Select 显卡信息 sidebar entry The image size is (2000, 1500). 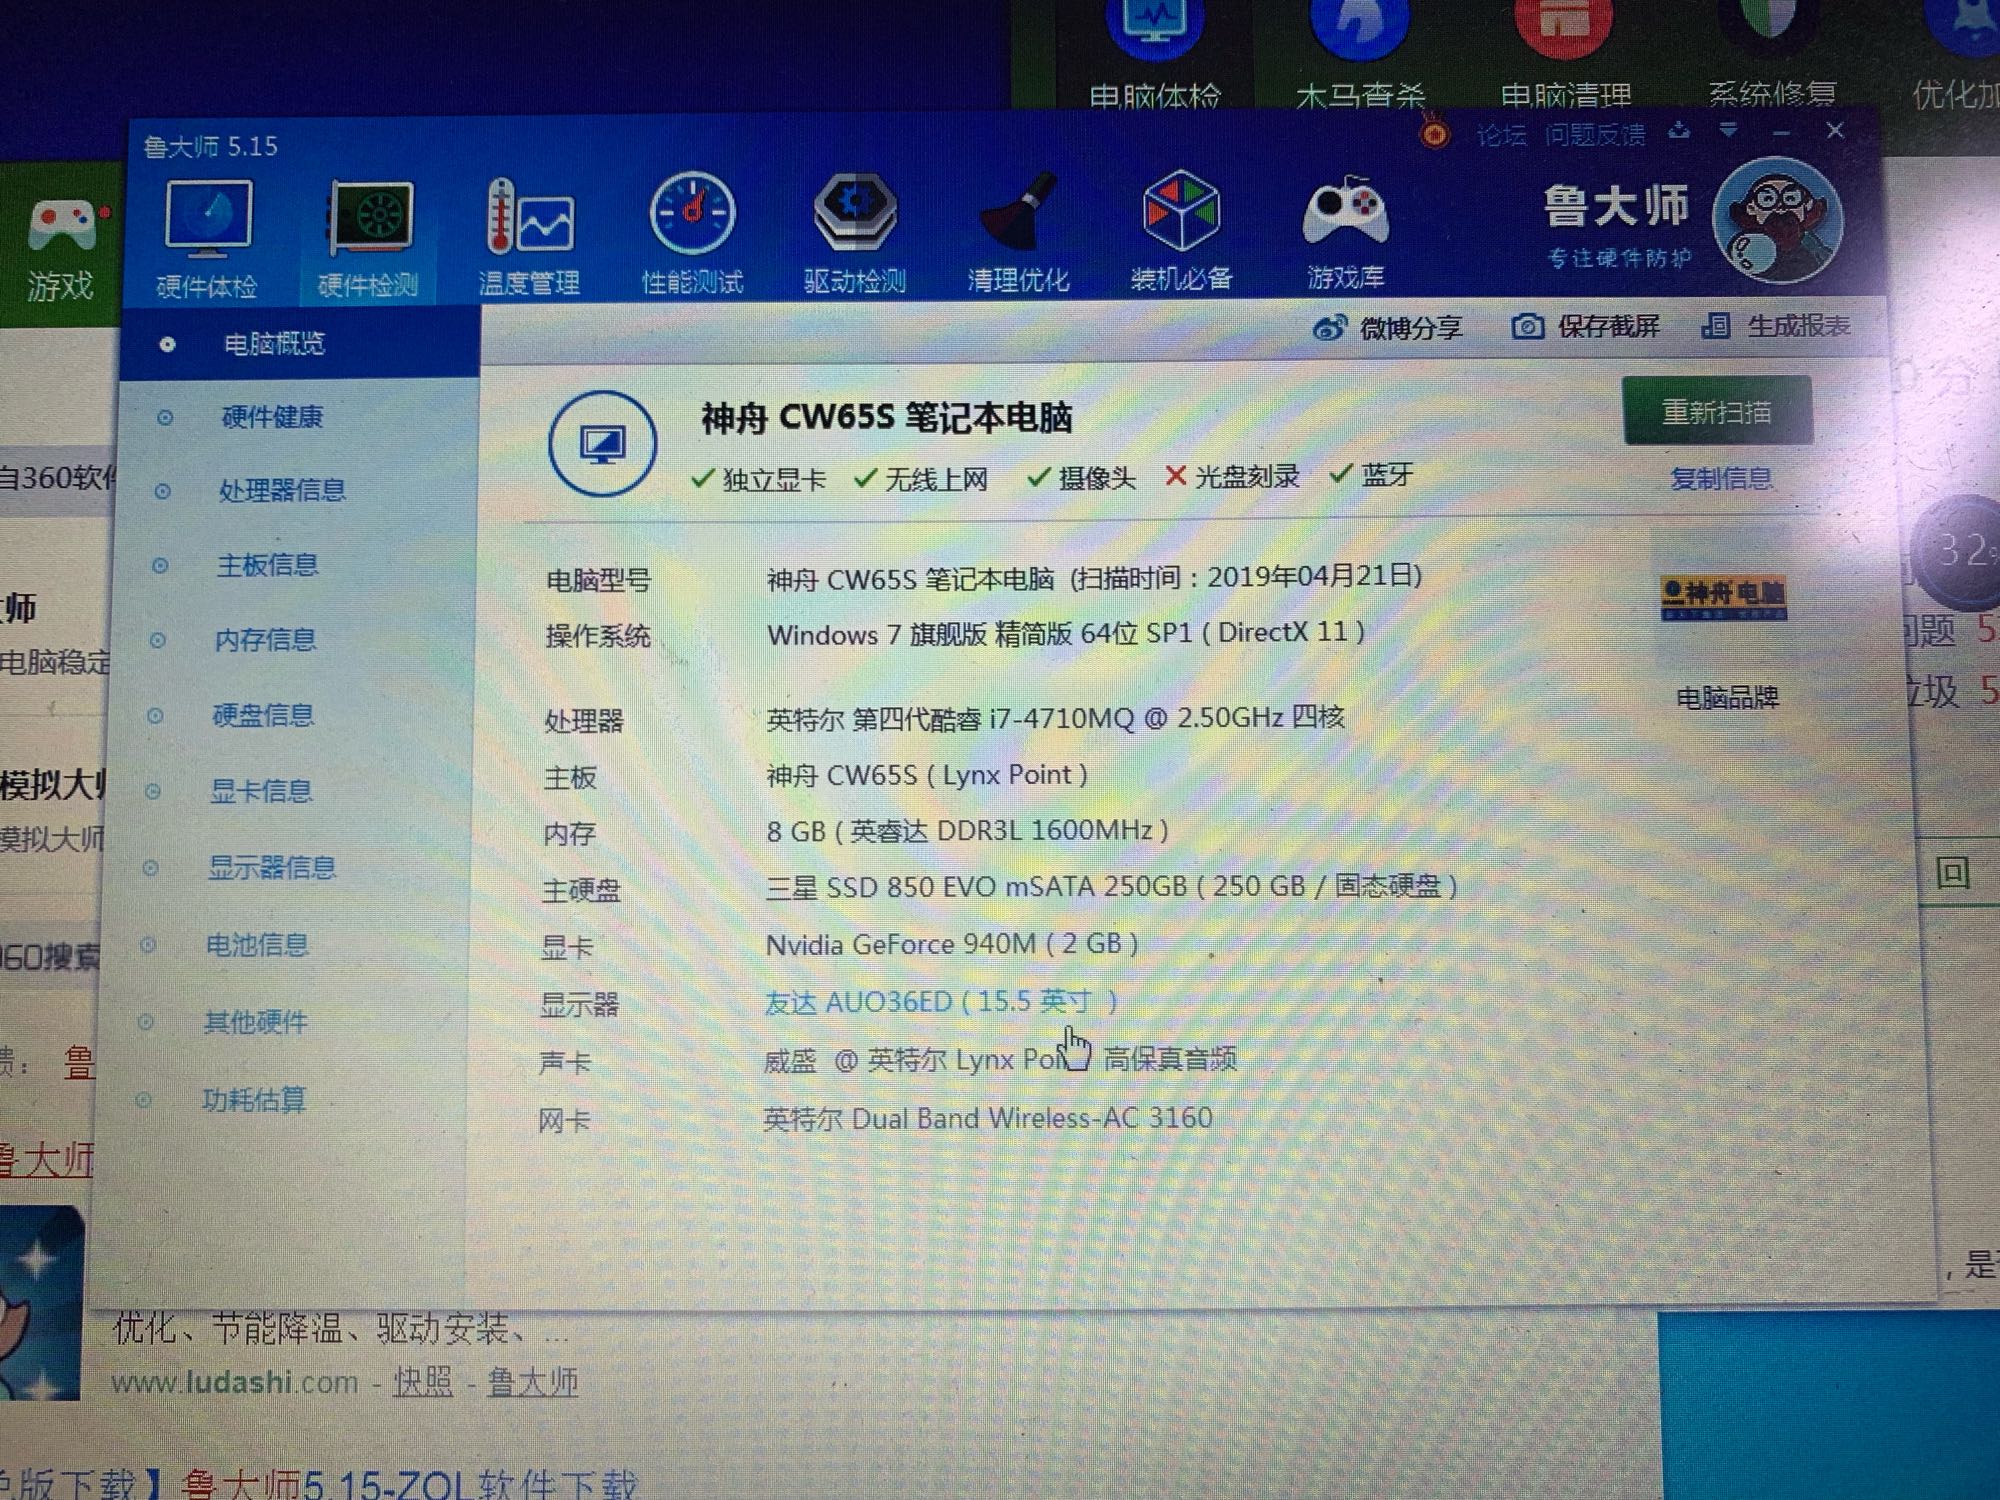[261, 791]
